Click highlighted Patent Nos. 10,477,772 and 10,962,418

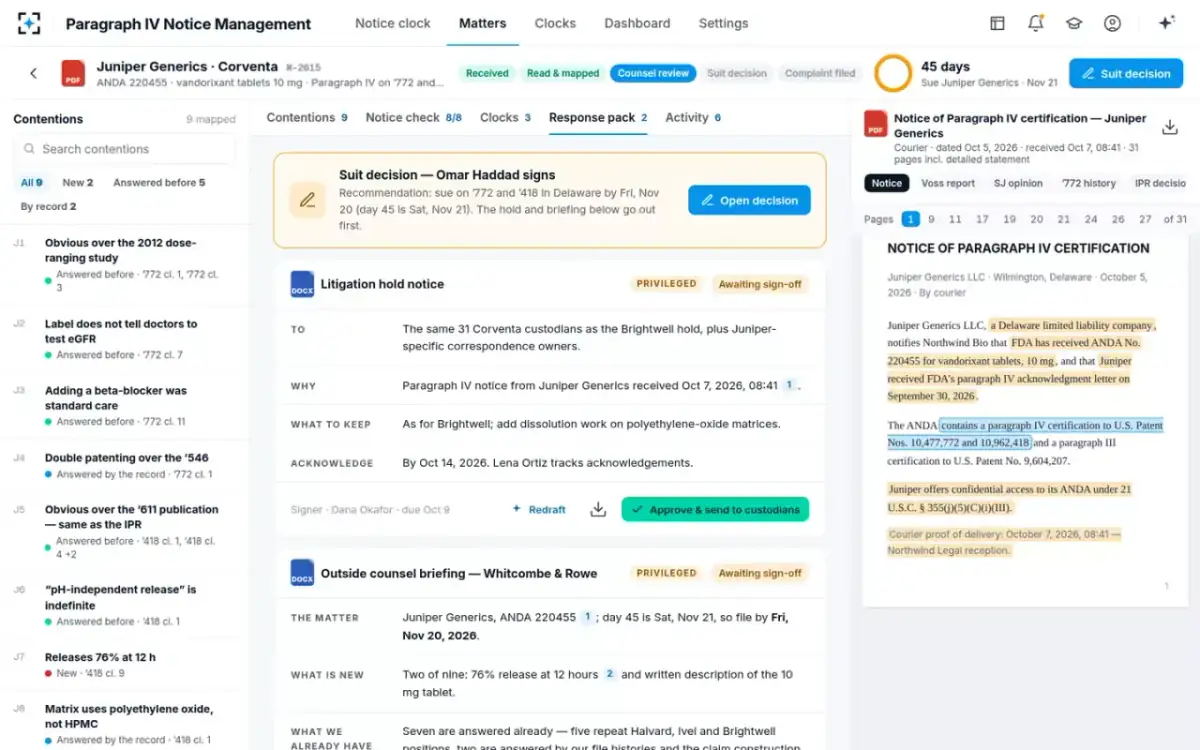(x=1025, y=434)
